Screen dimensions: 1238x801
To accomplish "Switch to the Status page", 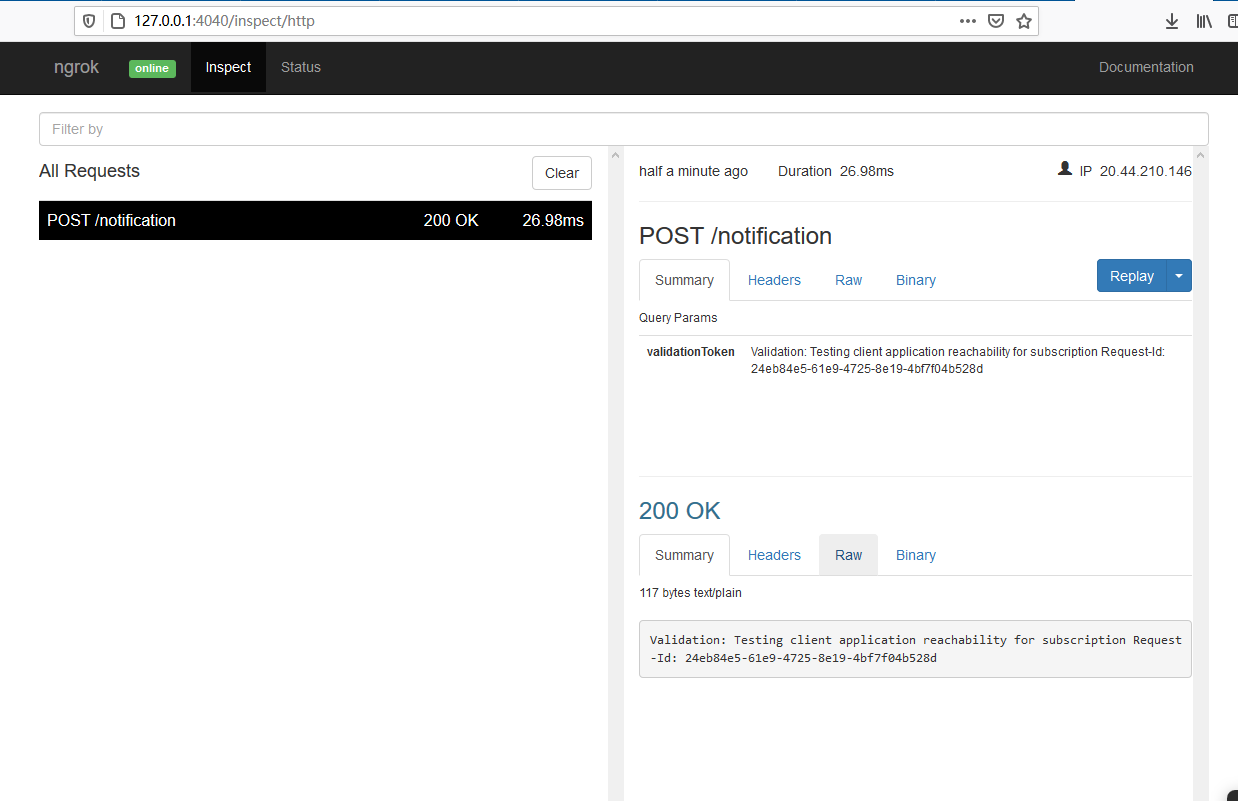I will tap(301, 68).
